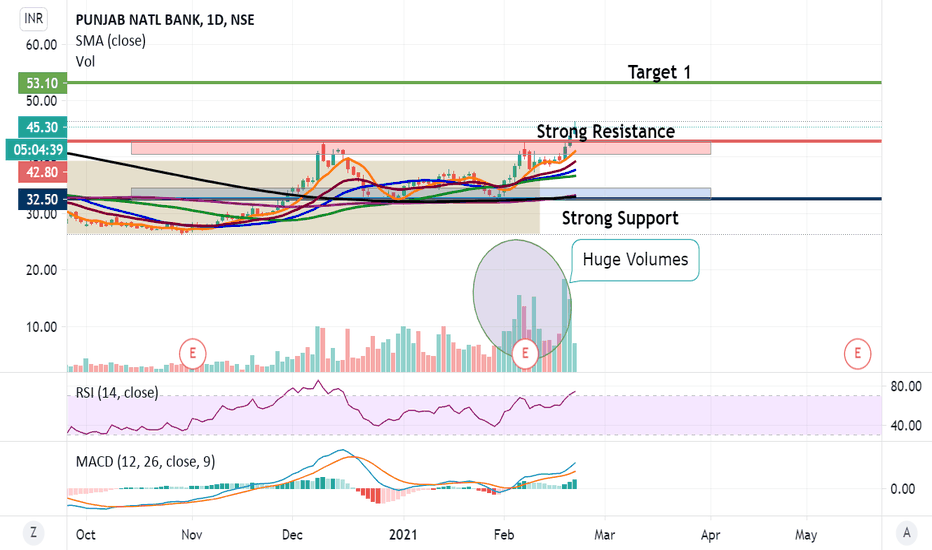Click the Oct date on time axis

click(86, 535)
